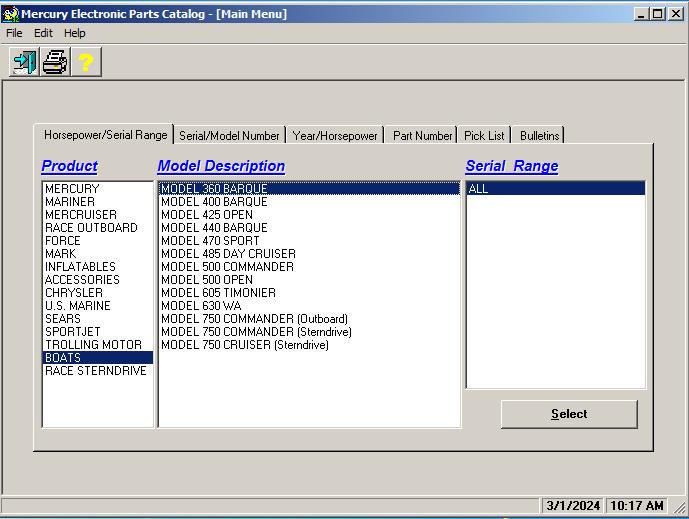689x519 pixels.
Task: Click the printer toolbar icon
Action: (55, 62)
